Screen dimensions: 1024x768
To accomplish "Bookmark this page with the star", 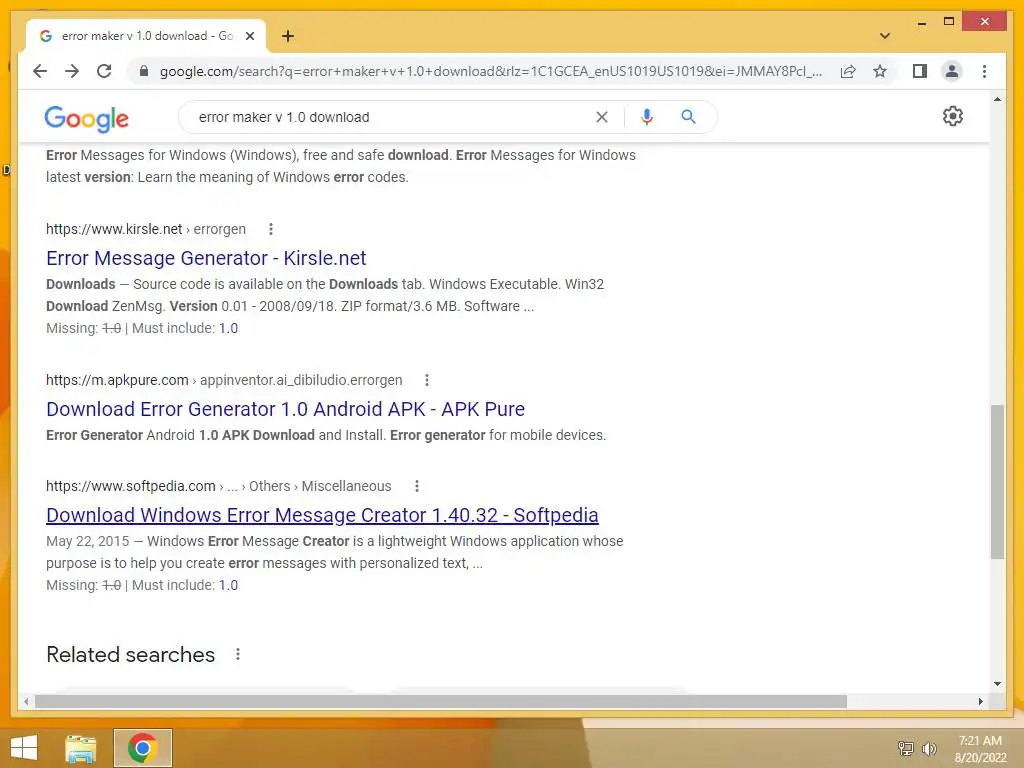I will point(880,71).
